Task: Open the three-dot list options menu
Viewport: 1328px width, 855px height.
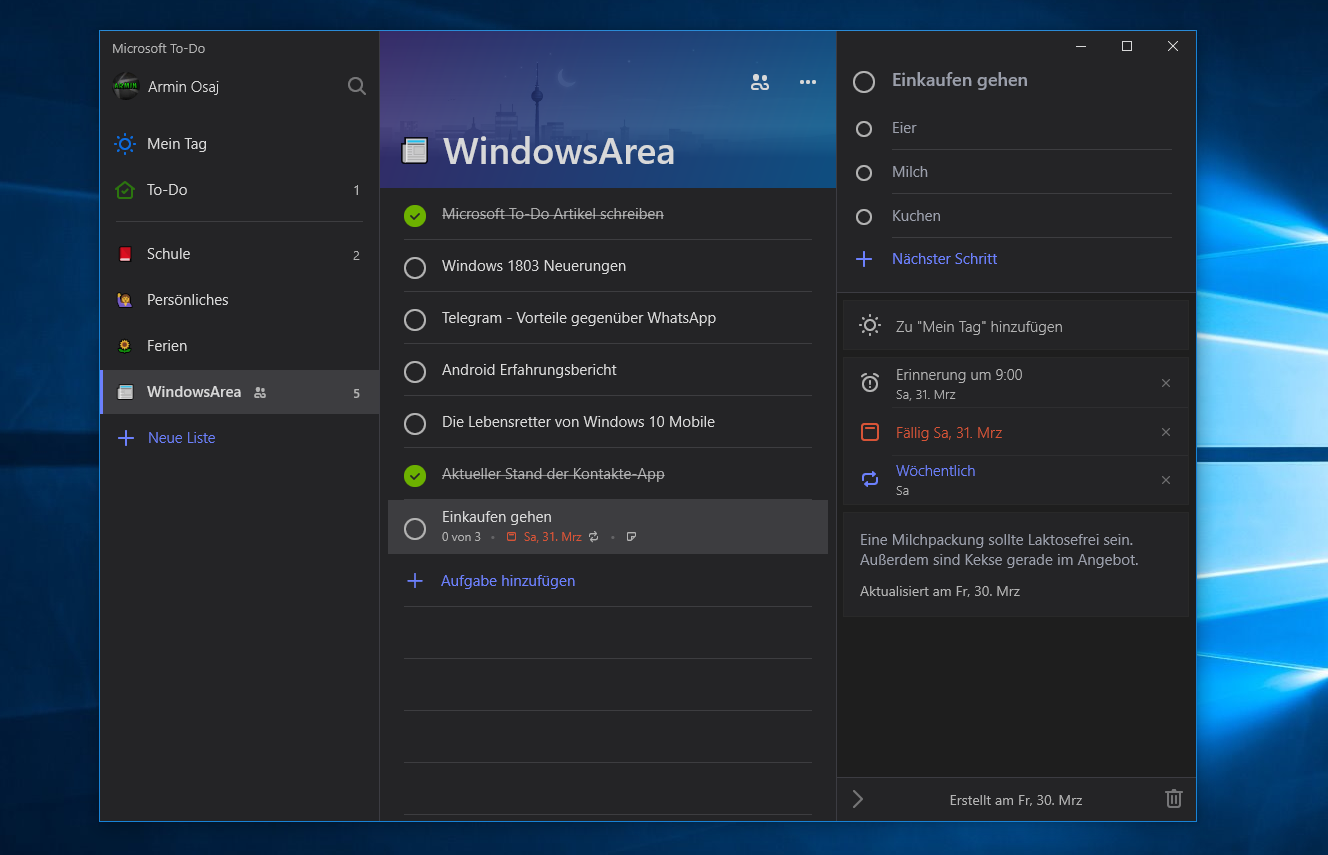Action: pyautogui.click(x=808, y=82)
